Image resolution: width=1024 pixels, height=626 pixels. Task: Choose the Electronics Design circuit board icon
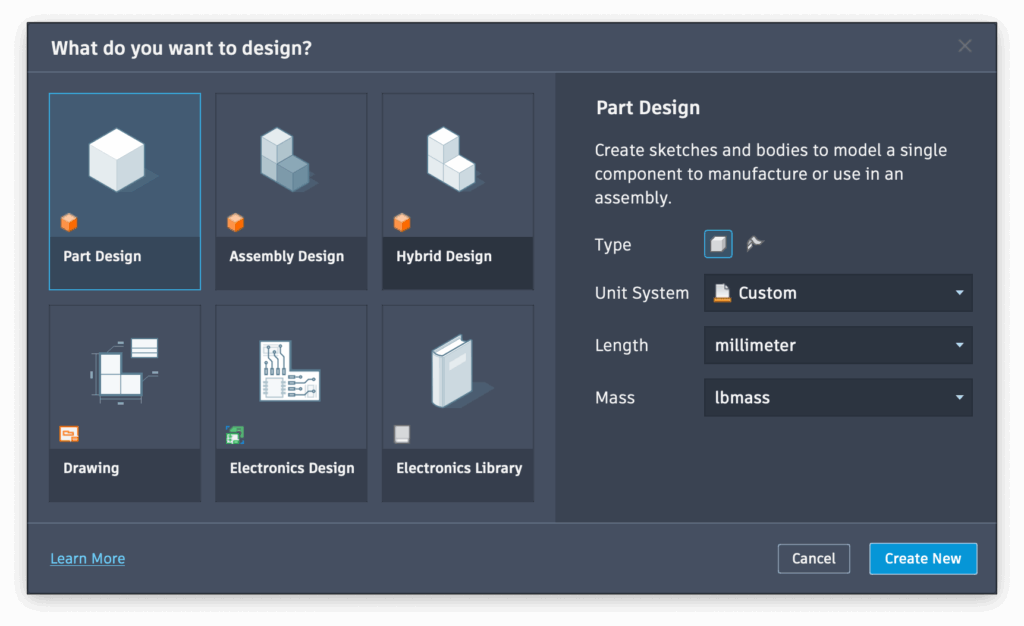coord(290,371)
